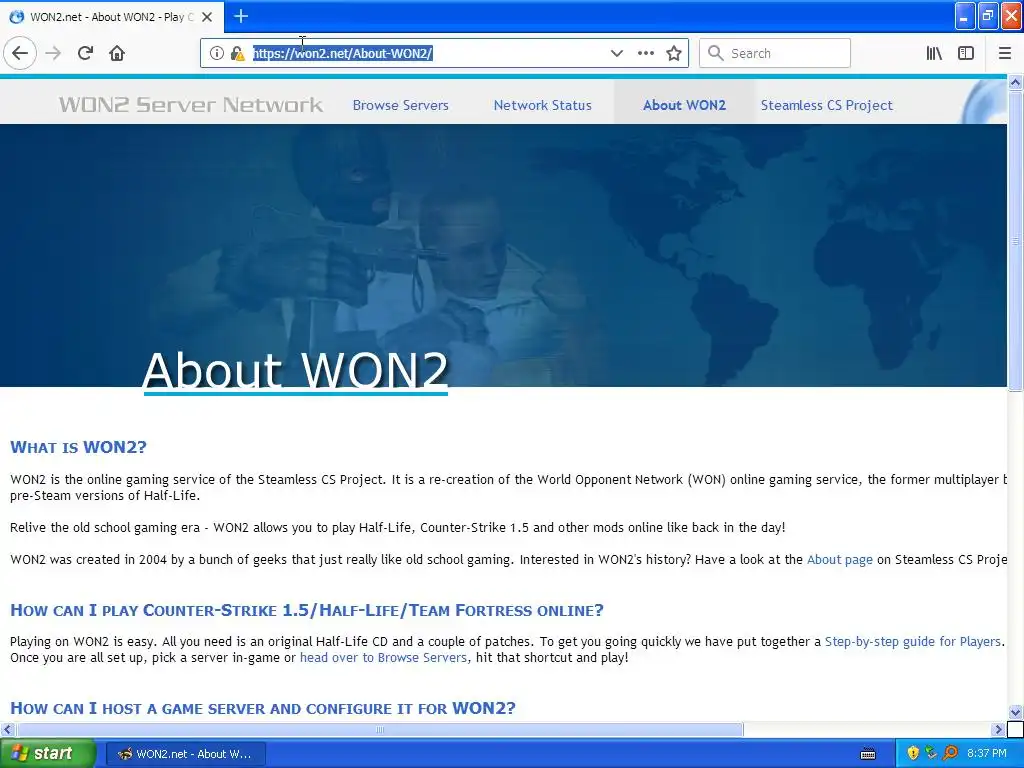Click the network connection tray icon
Screen dimensions: 1024x768
[x=931, y=754]
